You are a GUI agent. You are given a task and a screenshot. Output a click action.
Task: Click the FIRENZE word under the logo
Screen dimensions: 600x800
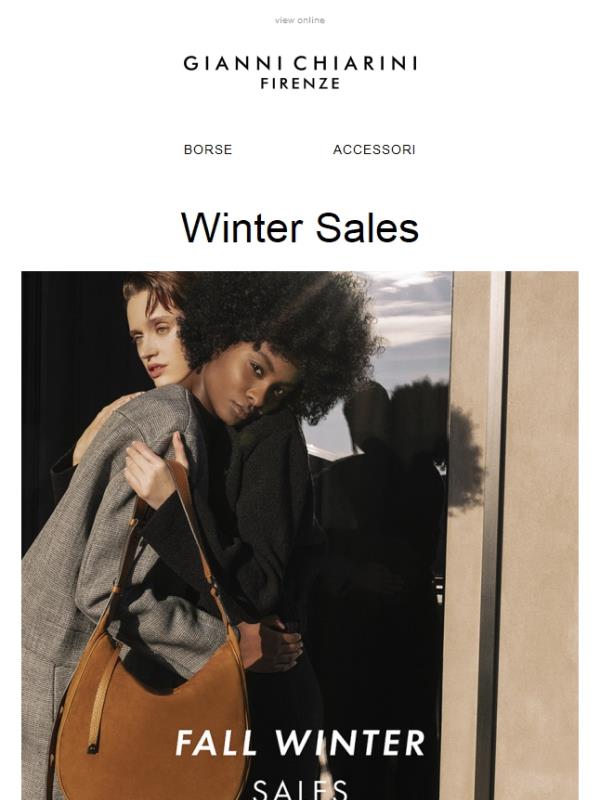pyautogui.click(x=300, y=84)
